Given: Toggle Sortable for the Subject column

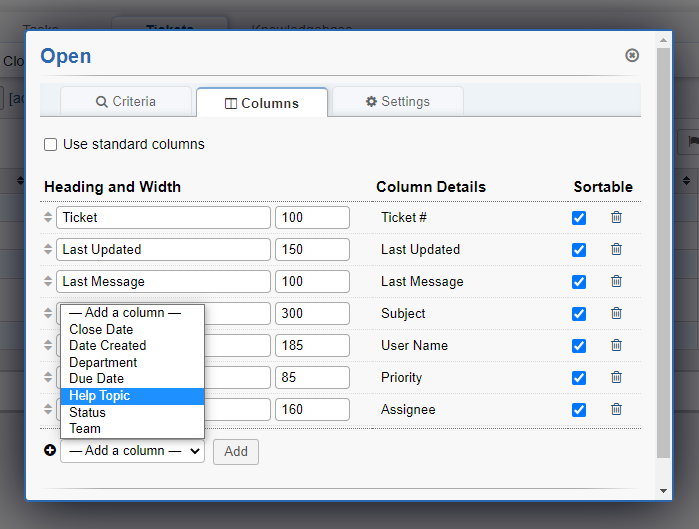Looking at the screenshot, I should coord(579,314).
